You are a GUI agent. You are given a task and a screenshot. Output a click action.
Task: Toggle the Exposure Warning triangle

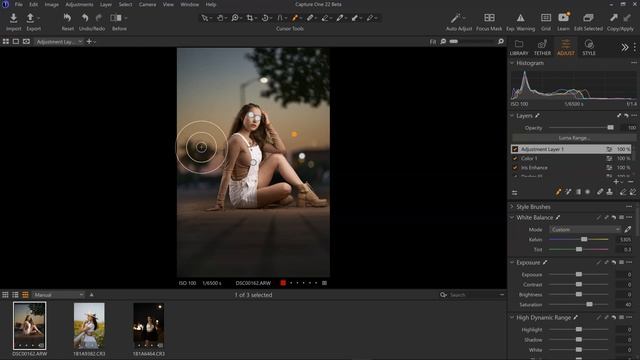point(520,18)
